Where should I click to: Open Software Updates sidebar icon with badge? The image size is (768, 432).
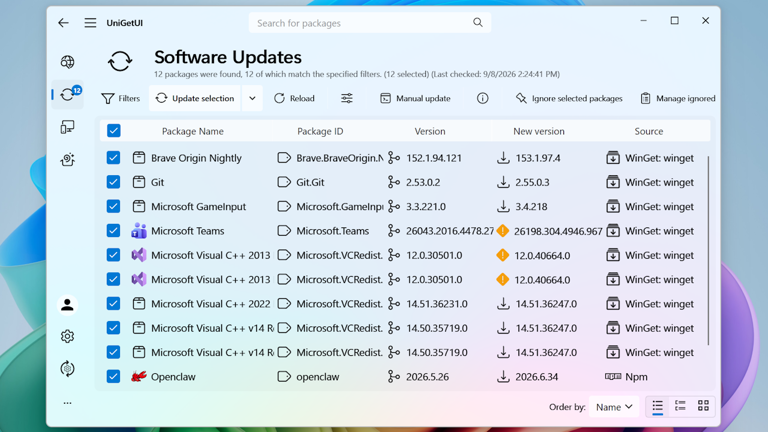click(68, 94)
